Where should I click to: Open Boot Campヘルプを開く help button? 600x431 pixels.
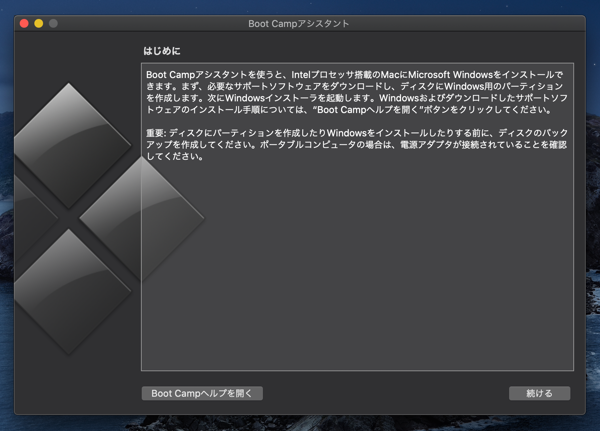pos(202,393)
